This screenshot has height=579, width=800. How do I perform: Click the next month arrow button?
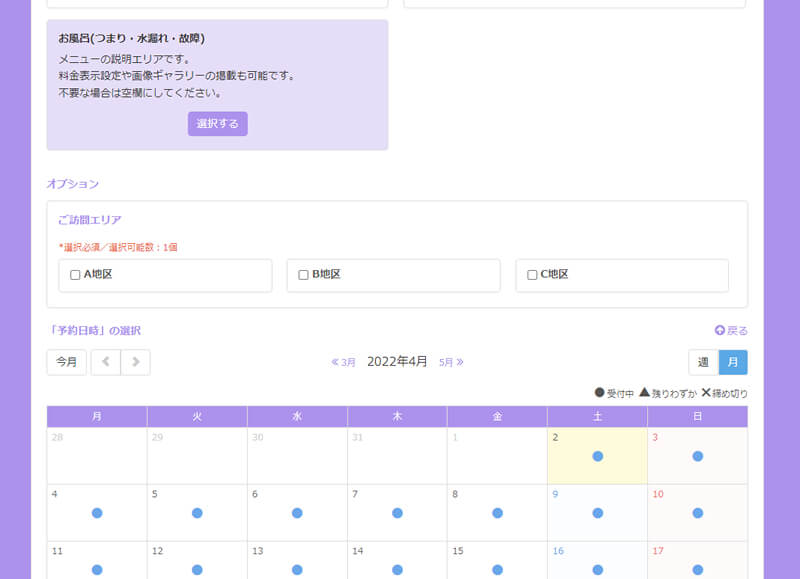click(x=136, y=362)
